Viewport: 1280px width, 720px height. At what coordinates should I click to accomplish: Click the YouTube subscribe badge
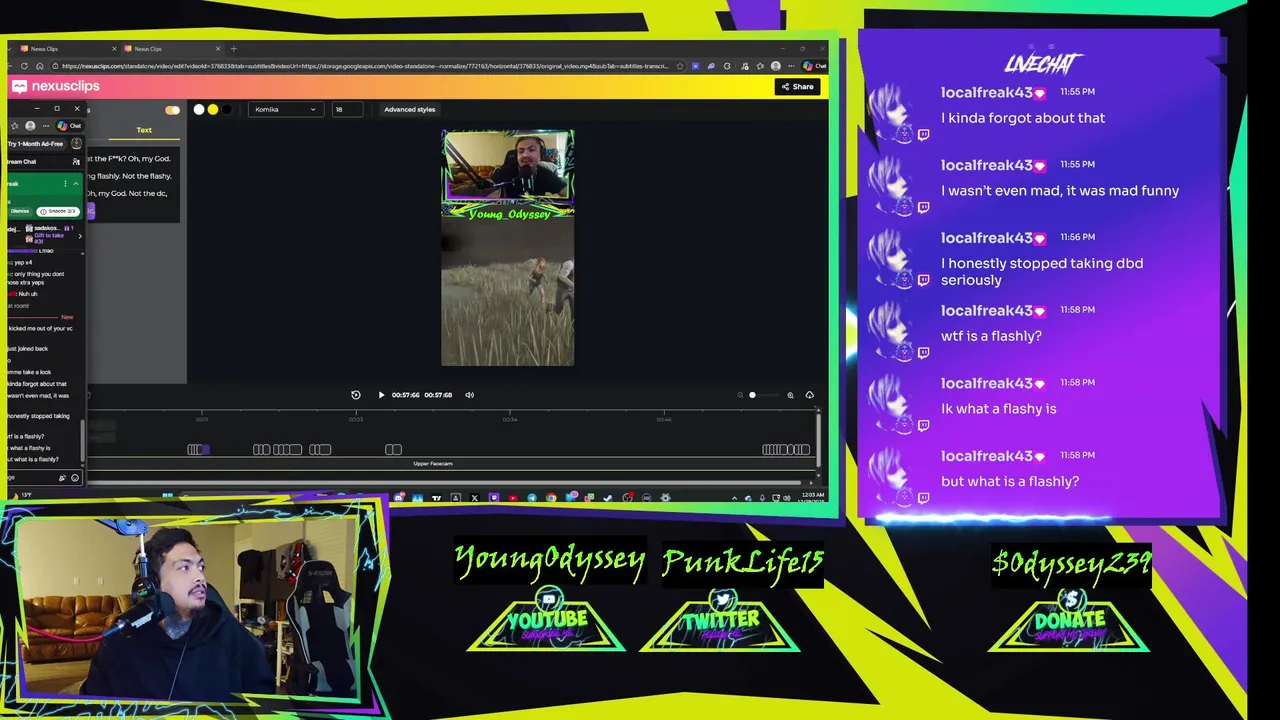[547, 620]
